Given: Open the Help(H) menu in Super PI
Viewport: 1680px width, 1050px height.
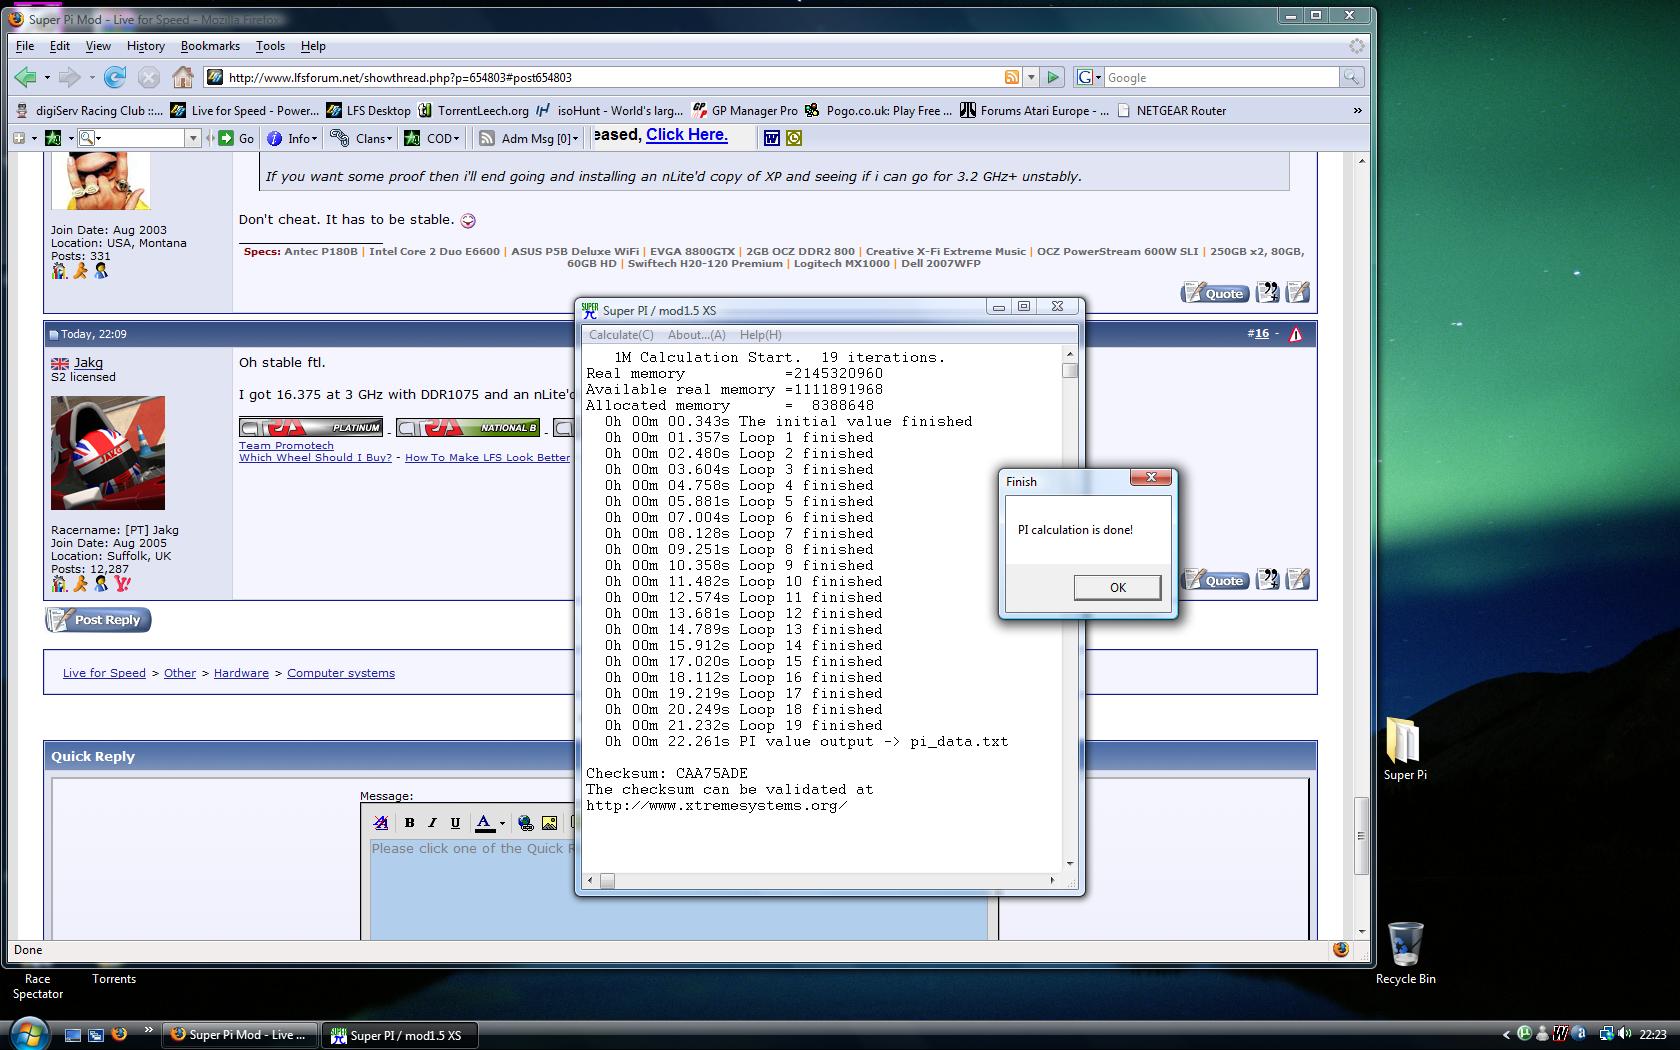Looking at the screenshot, I should tap(761, 335).
